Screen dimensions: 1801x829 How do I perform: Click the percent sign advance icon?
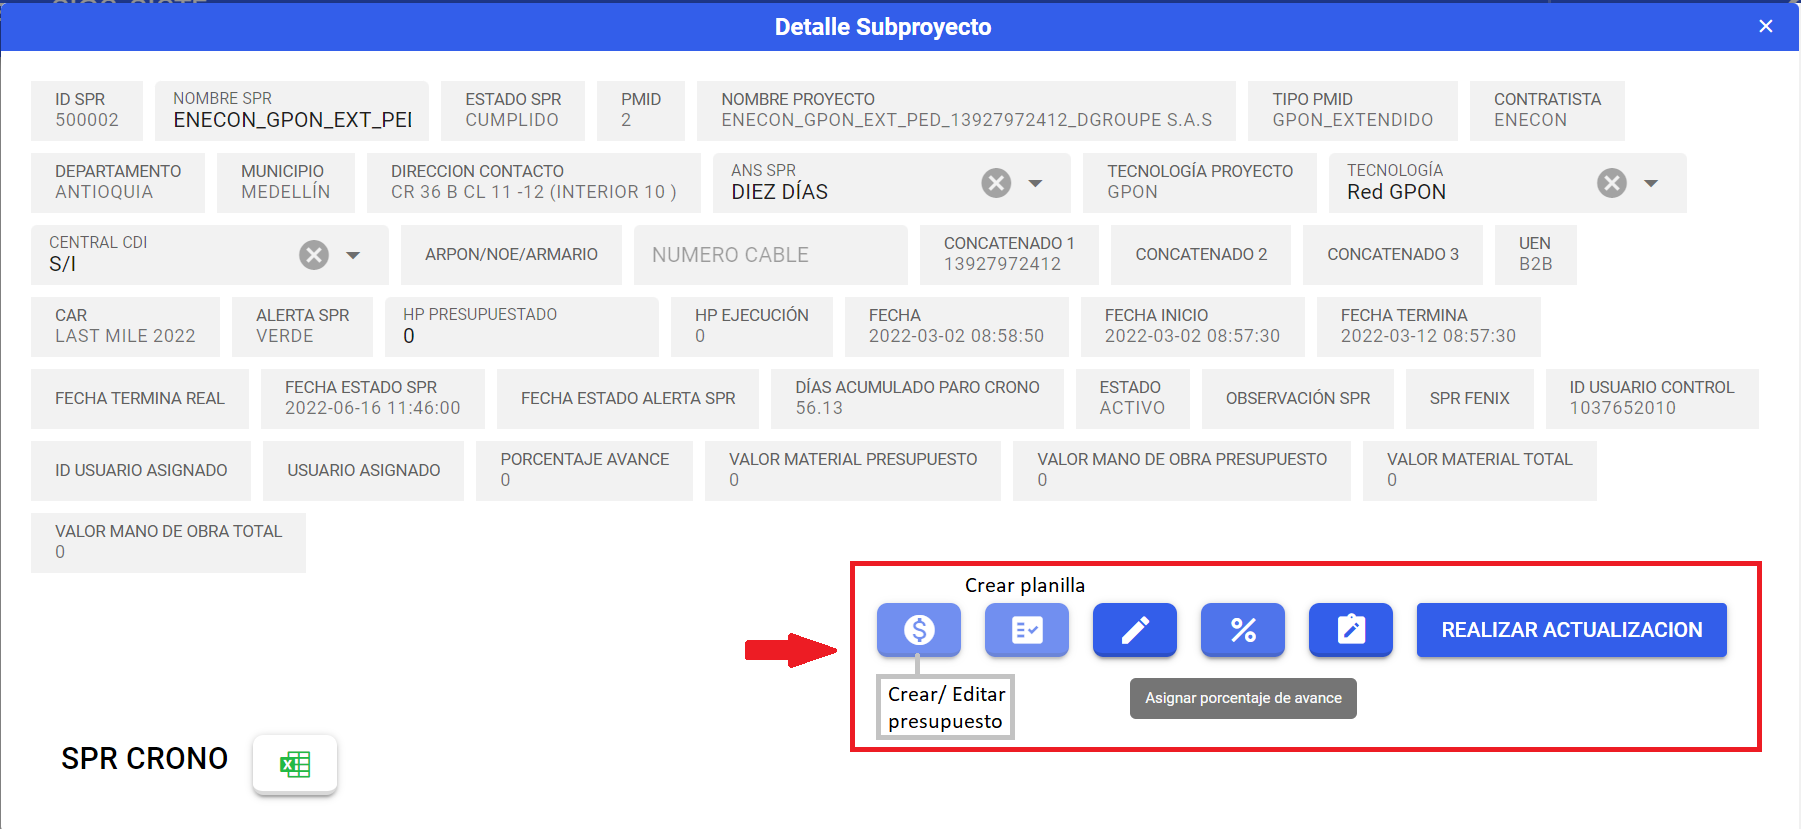tap(1242, 630)
